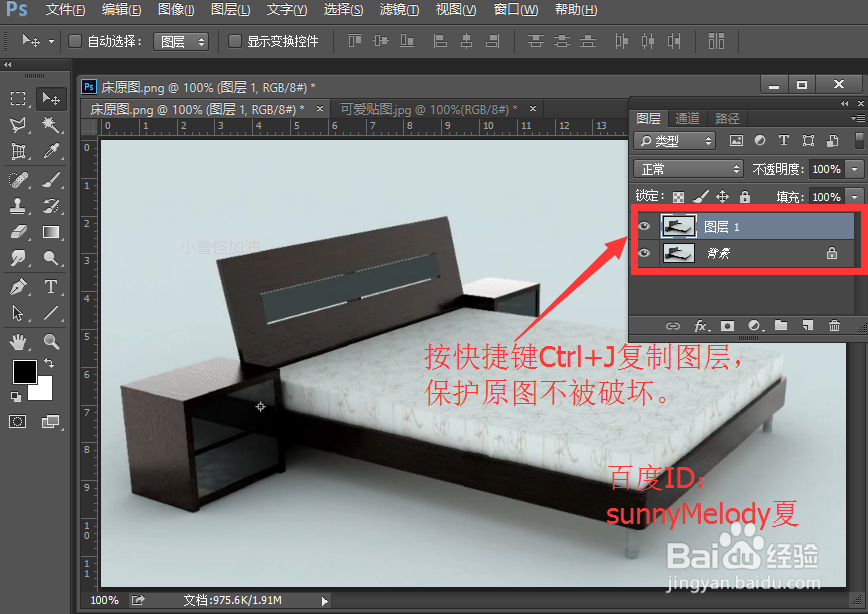Delete the layer with the trash icon

point(834,326)
